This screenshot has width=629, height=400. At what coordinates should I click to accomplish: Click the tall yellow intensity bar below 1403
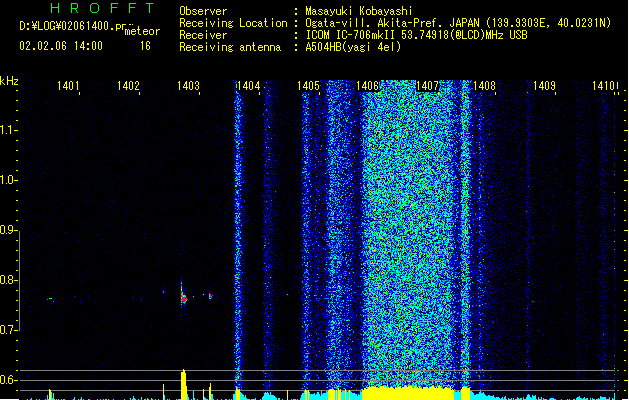tap(184, 384)
